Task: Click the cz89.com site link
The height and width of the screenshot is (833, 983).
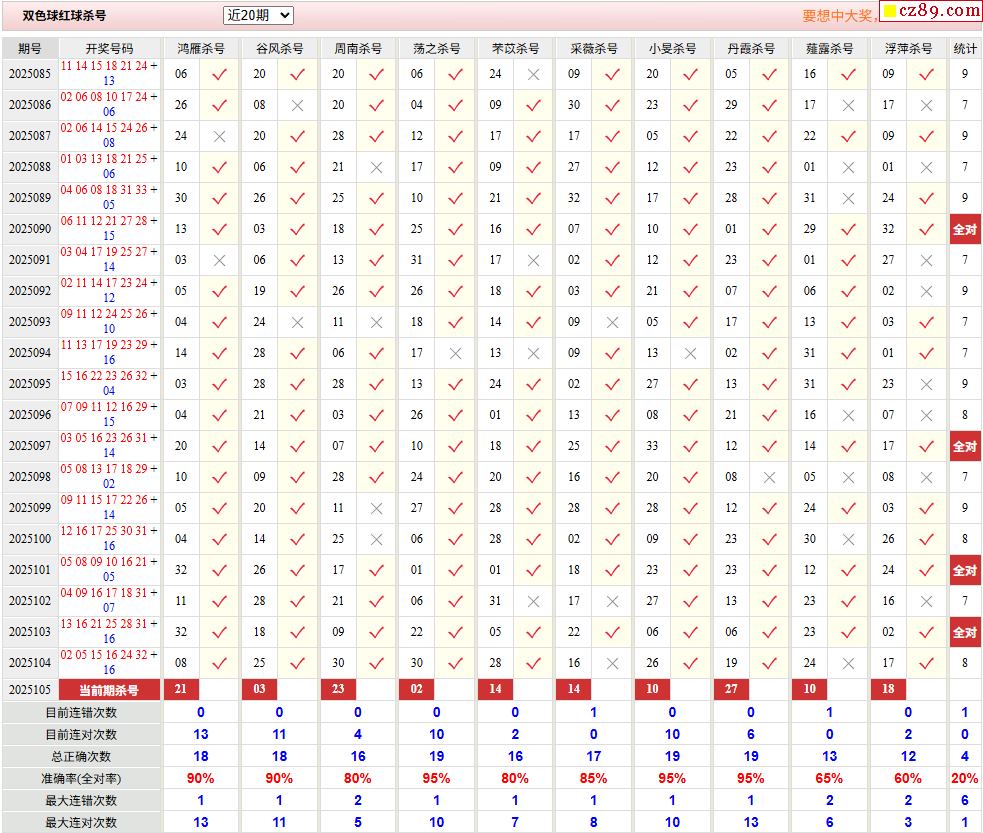Action: pyautogui.click(x=931, y=11)
